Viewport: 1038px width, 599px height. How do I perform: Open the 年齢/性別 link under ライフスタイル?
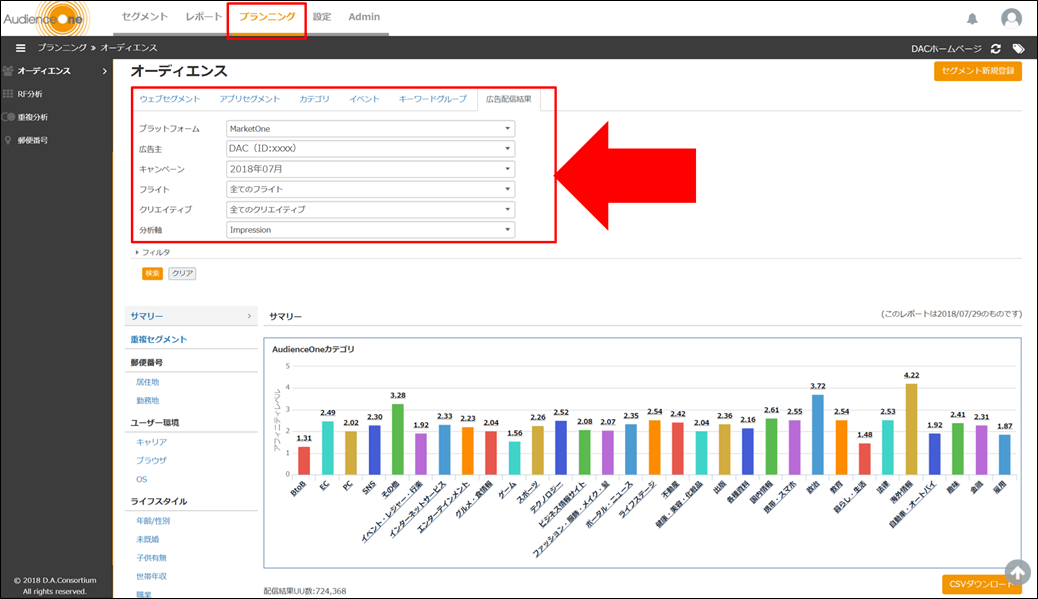153,520
